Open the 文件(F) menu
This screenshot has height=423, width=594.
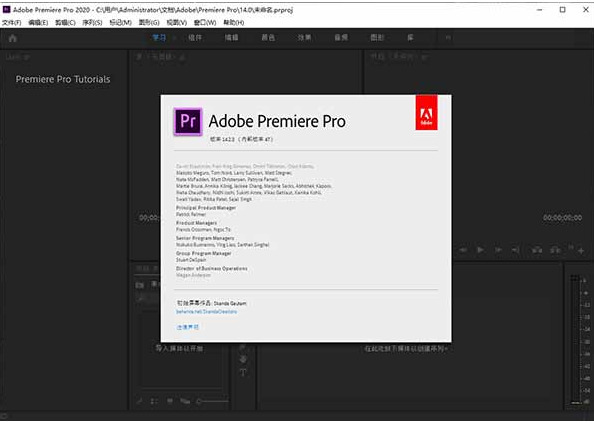pyautogui.click(x=12, y=23)
